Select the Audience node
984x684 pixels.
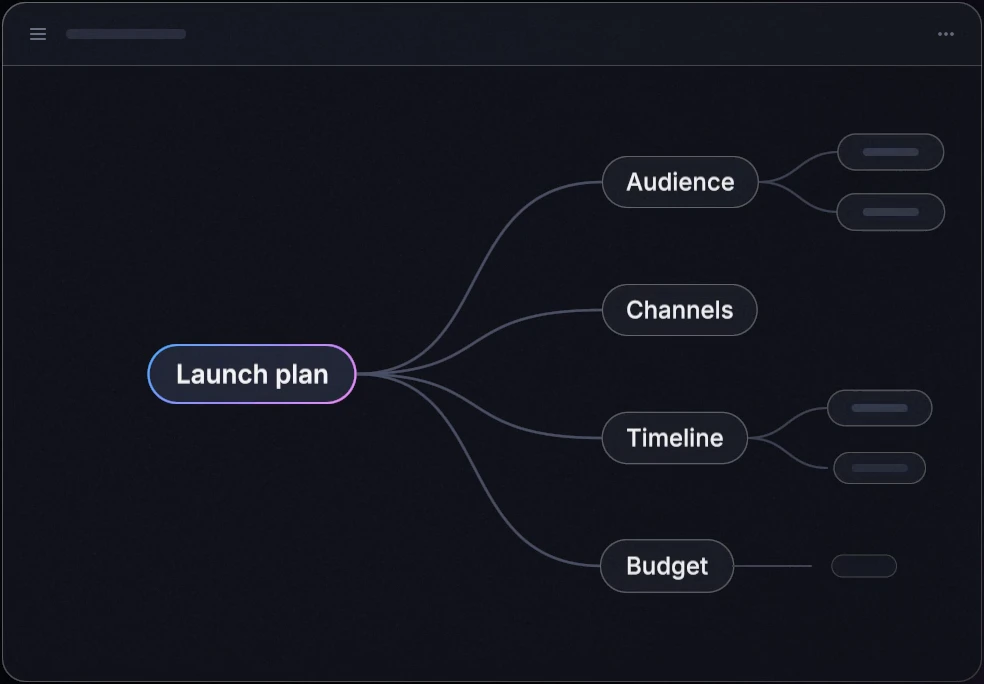[680, 182]
